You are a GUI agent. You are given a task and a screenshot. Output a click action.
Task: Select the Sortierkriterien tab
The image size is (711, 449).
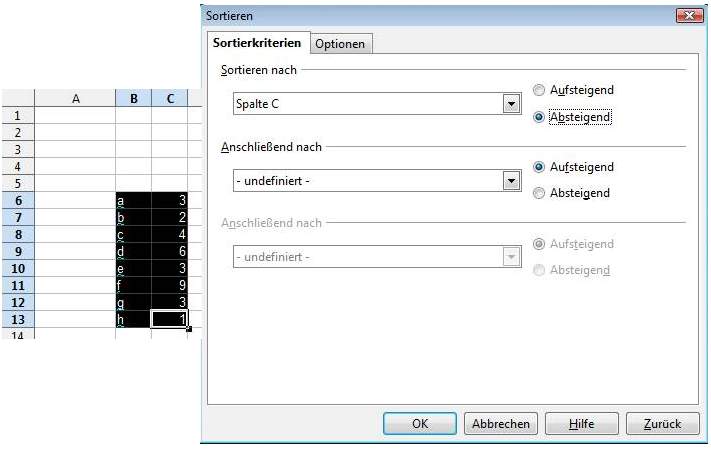tap(257, 44)
